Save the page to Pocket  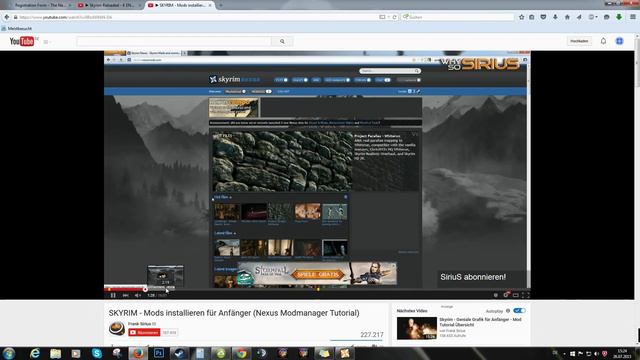543,17
